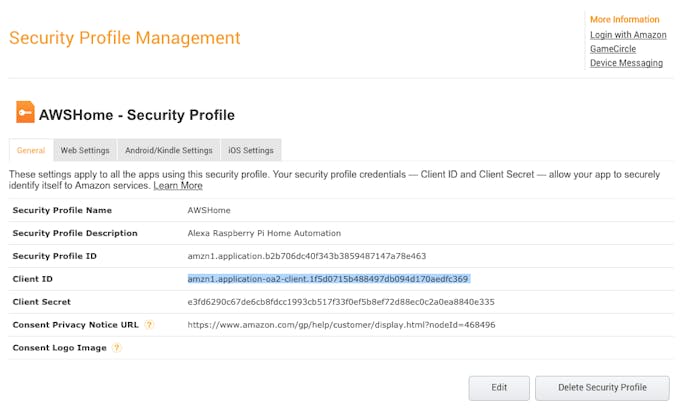The height and width of the screenshot is (409, 680).
Task: Open the Android/Kindle Settings tab
Action: [169, 151]
